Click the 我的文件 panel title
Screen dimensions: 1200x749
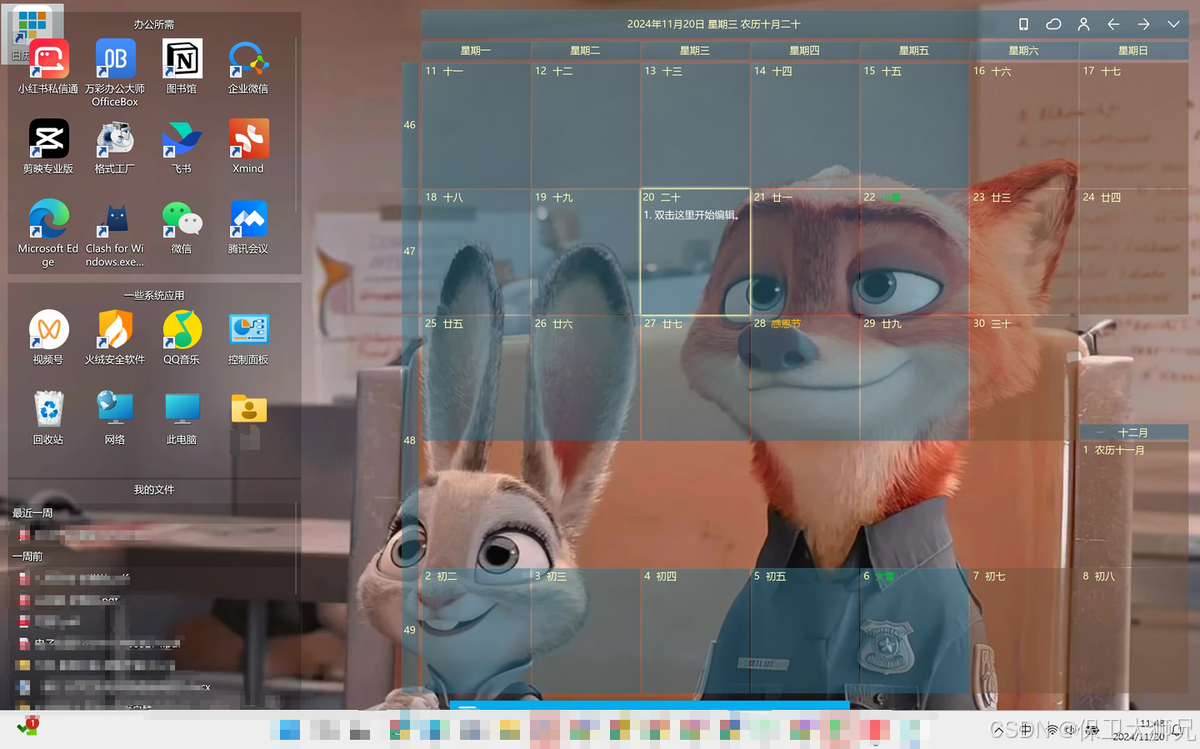click(x=154, y=489)
